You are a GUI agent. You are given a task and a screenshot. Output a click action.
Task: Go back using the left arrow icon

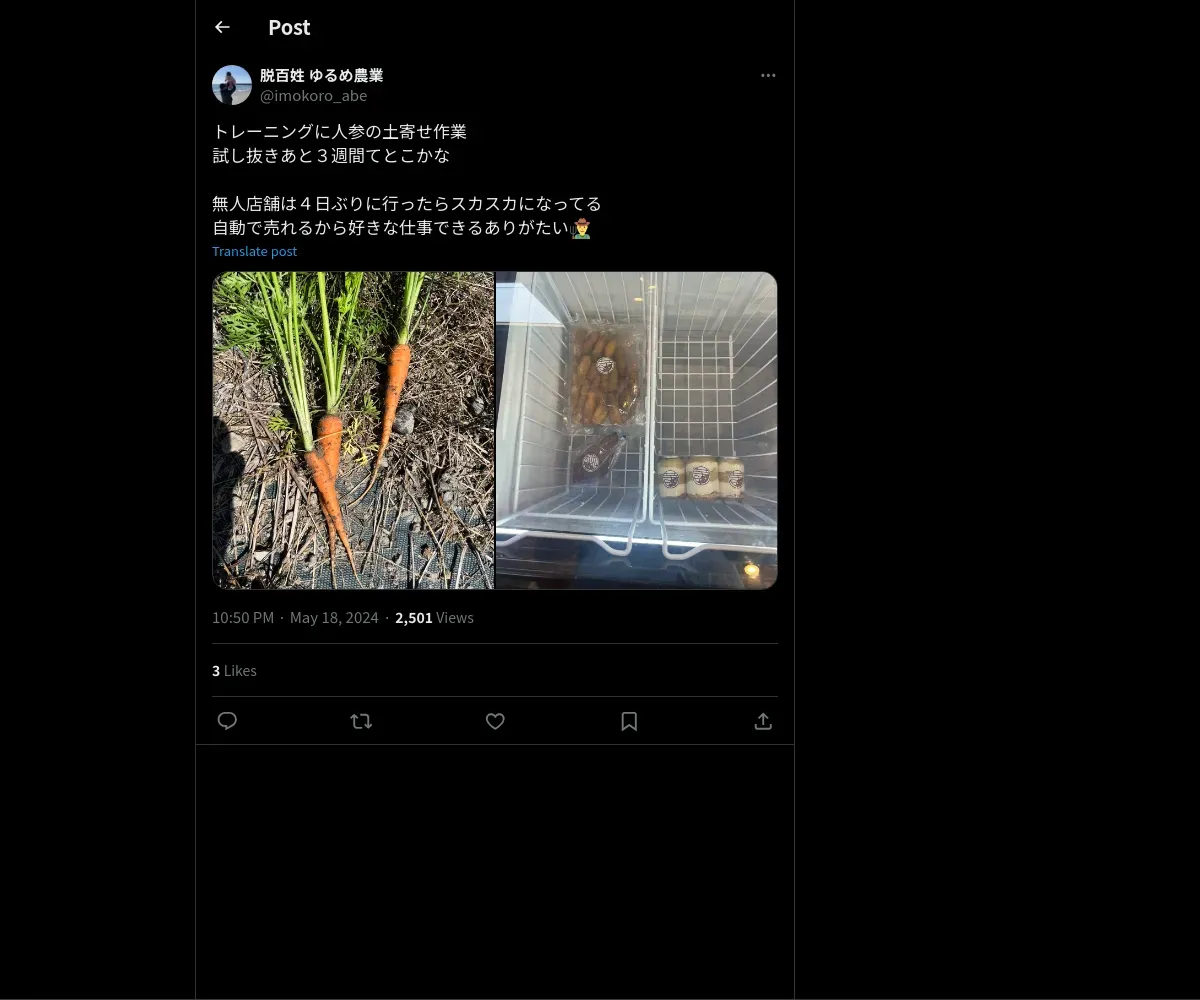(222, 27)
